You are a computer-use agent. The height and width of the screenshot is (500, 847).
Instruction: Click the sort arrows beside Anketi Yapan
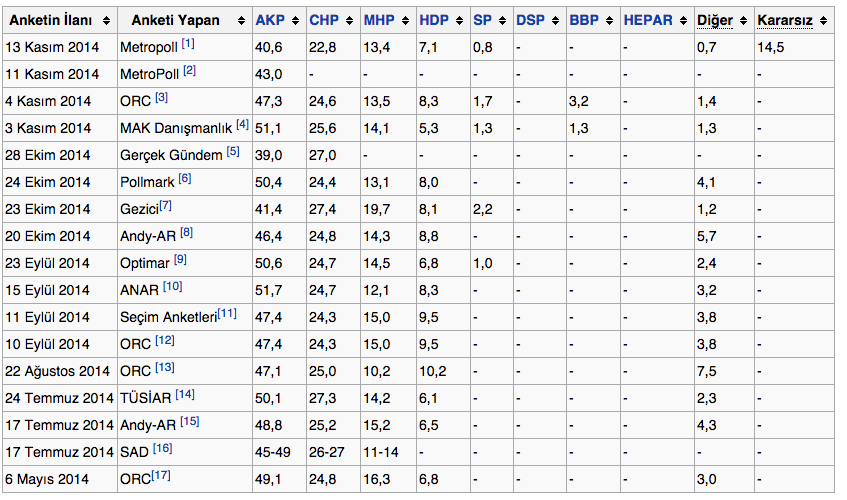242,20
